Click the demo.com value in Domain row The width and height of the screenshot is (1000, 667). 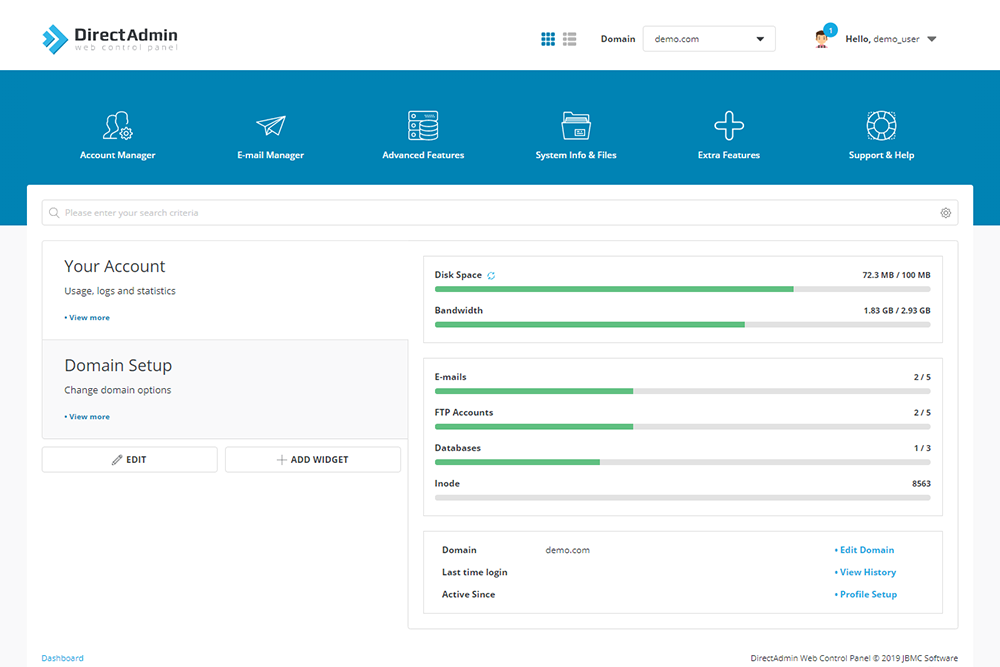tap(568, 550)
